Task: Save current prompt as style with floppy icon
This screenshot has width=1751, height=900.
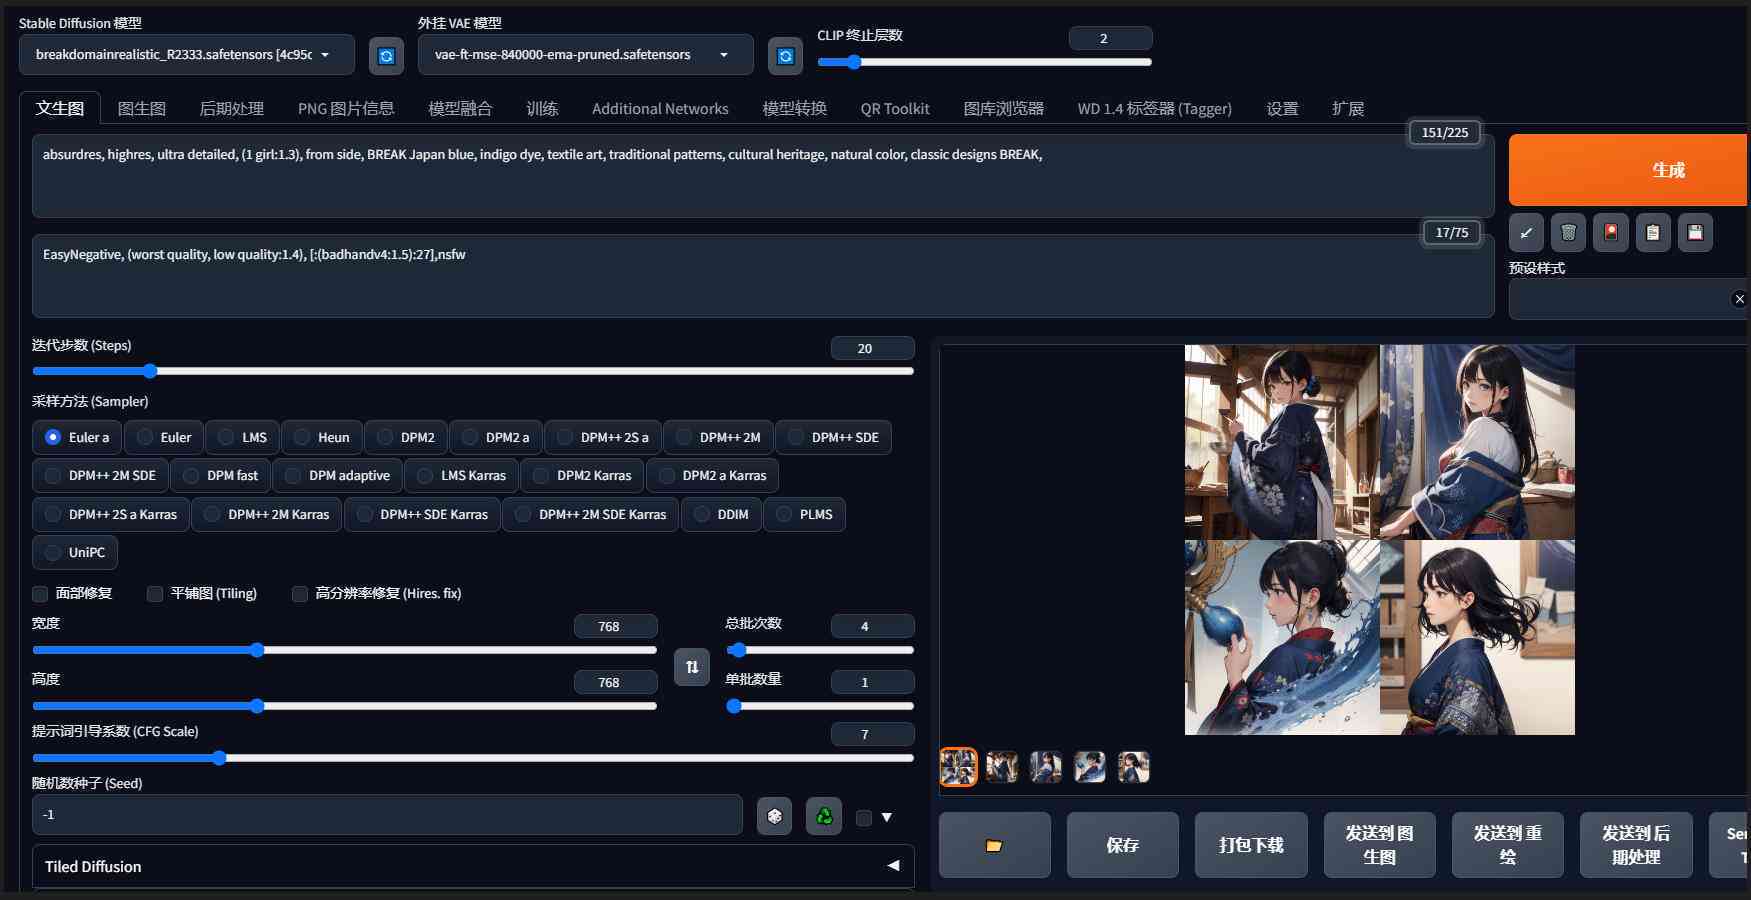Action: (x=1695, y=233)
